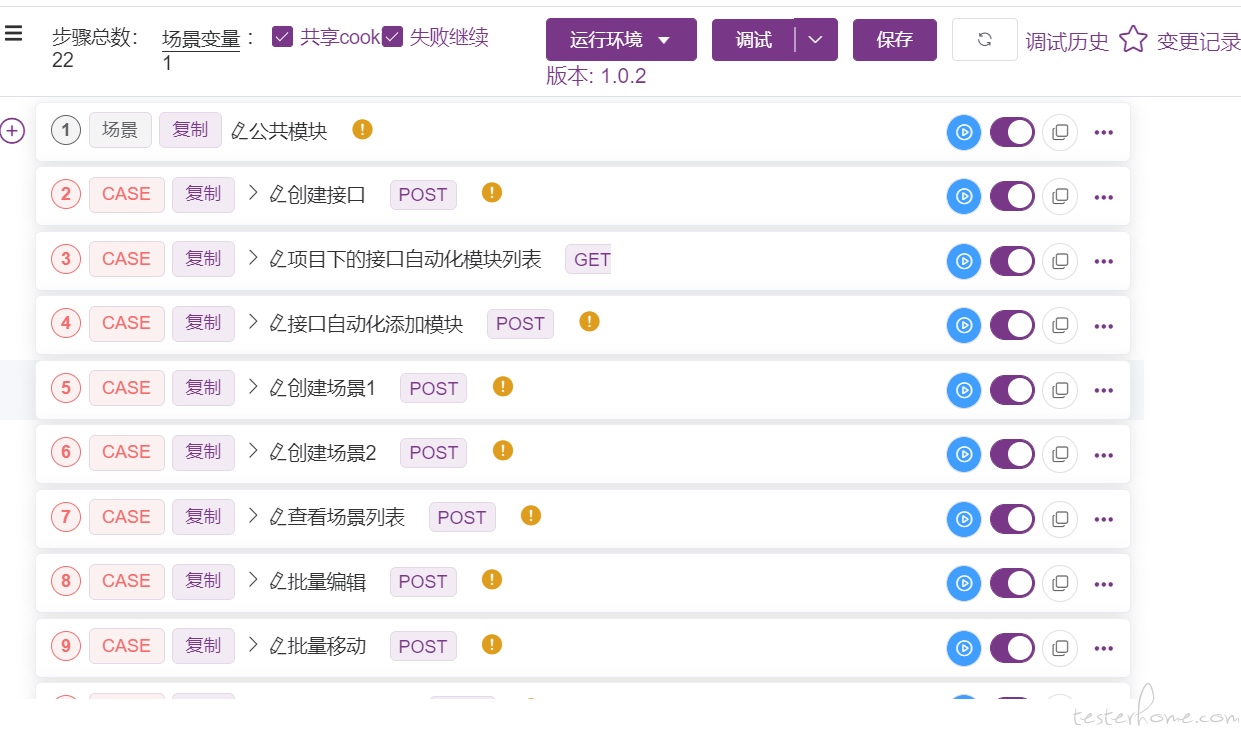Run the 创建场景2 step
Image resolution: width=1241 pixels, height=742 pixels.
[964, 454]
